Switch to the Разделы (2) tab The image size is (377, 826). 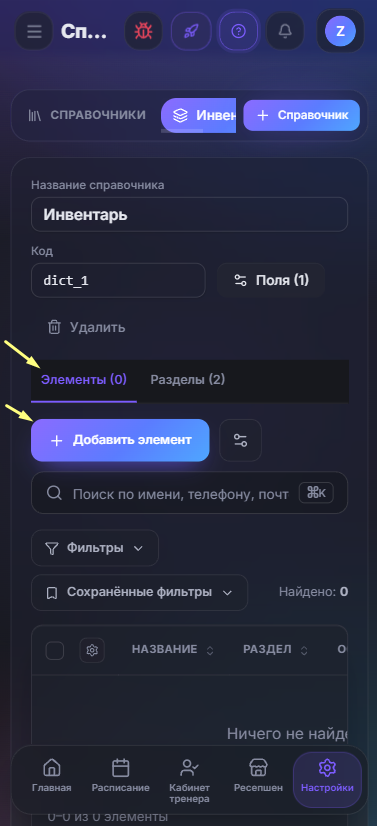[187, 379]
